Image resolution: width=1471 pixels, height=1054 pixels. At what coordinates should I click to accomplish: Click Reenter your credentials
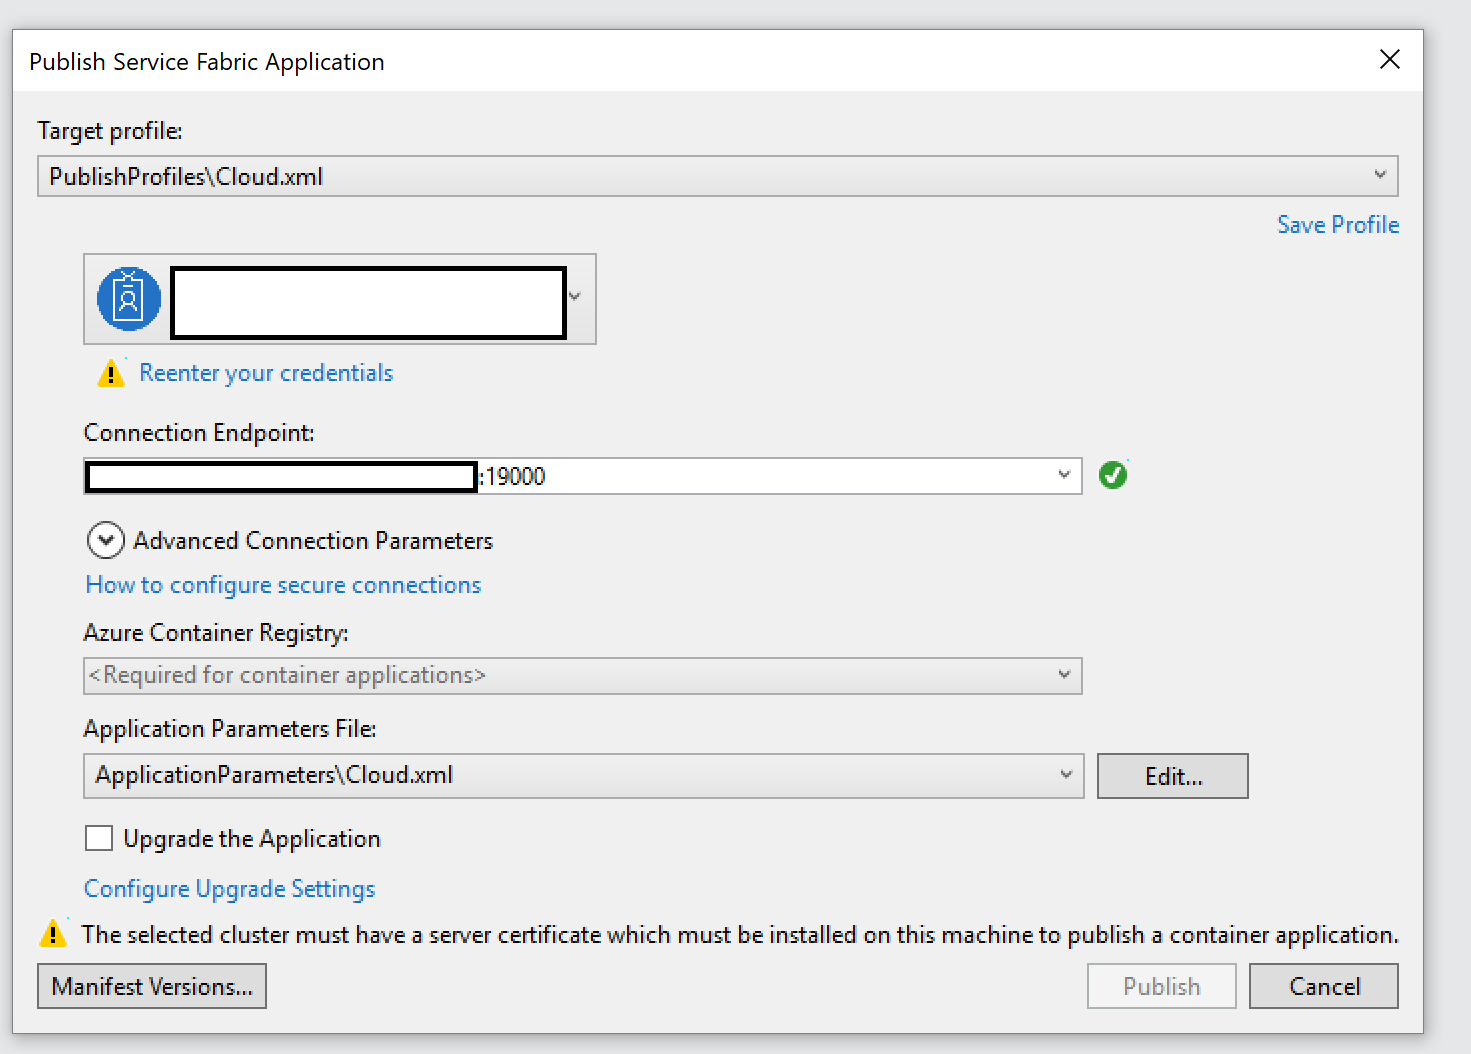pos(266,372)
